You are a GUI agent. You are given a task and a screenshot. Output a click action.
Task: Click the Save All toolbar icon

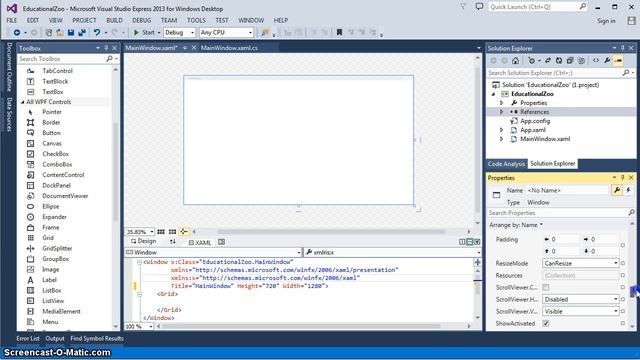click(x=82, y=32)
